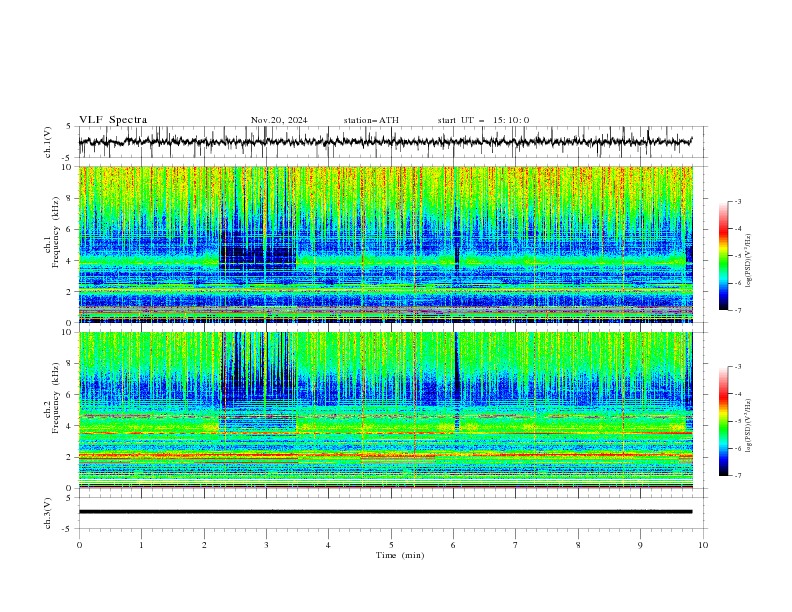Click the "-3" tick on ch.2 colorbar
The image size is (792, 612).
coord(738,367)
